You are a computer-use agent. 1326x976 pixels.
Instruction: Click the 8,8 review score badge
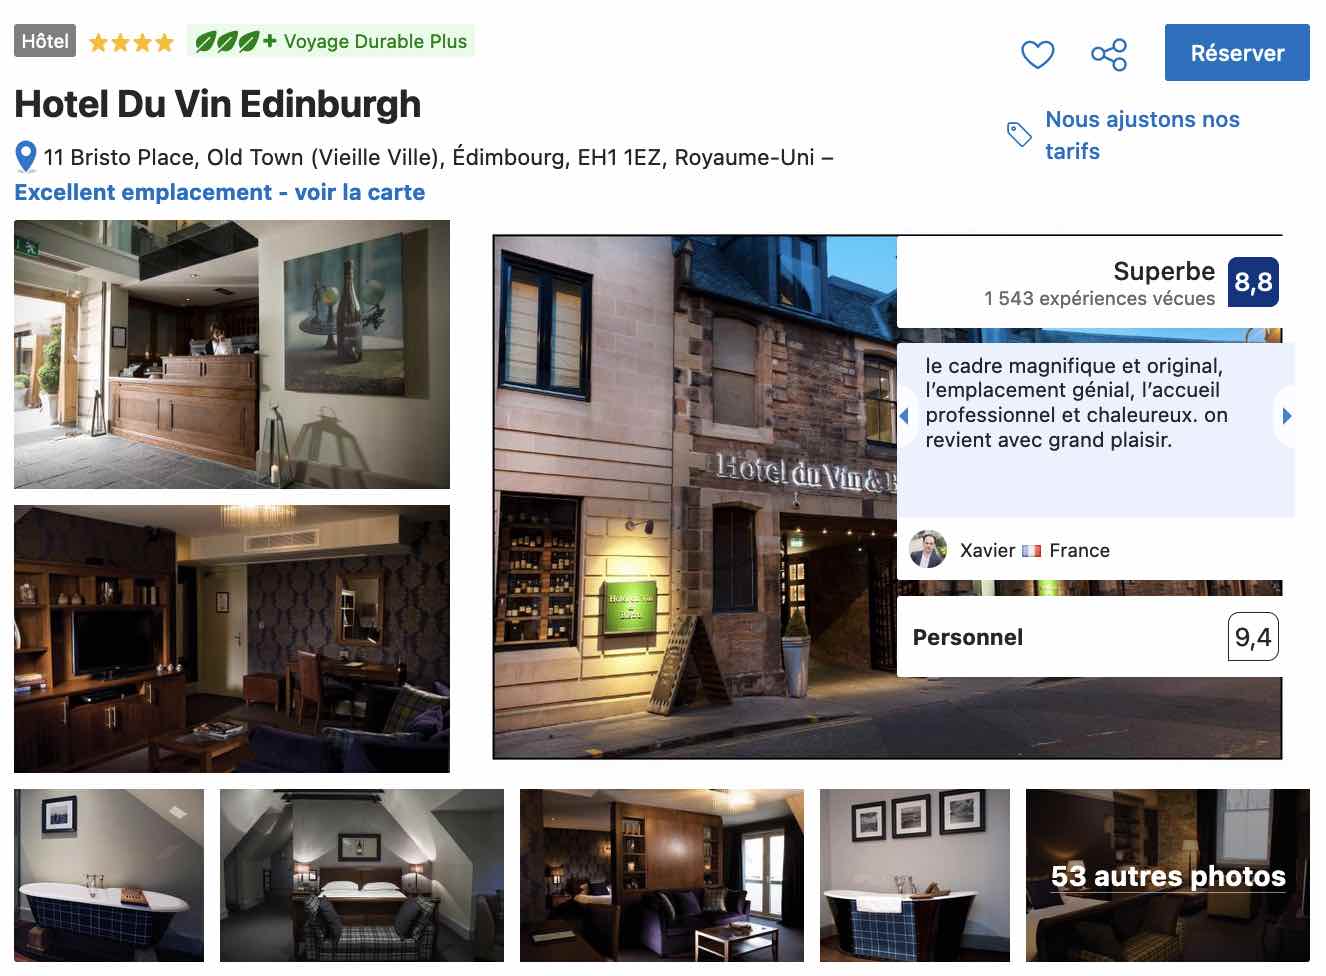1252,282
